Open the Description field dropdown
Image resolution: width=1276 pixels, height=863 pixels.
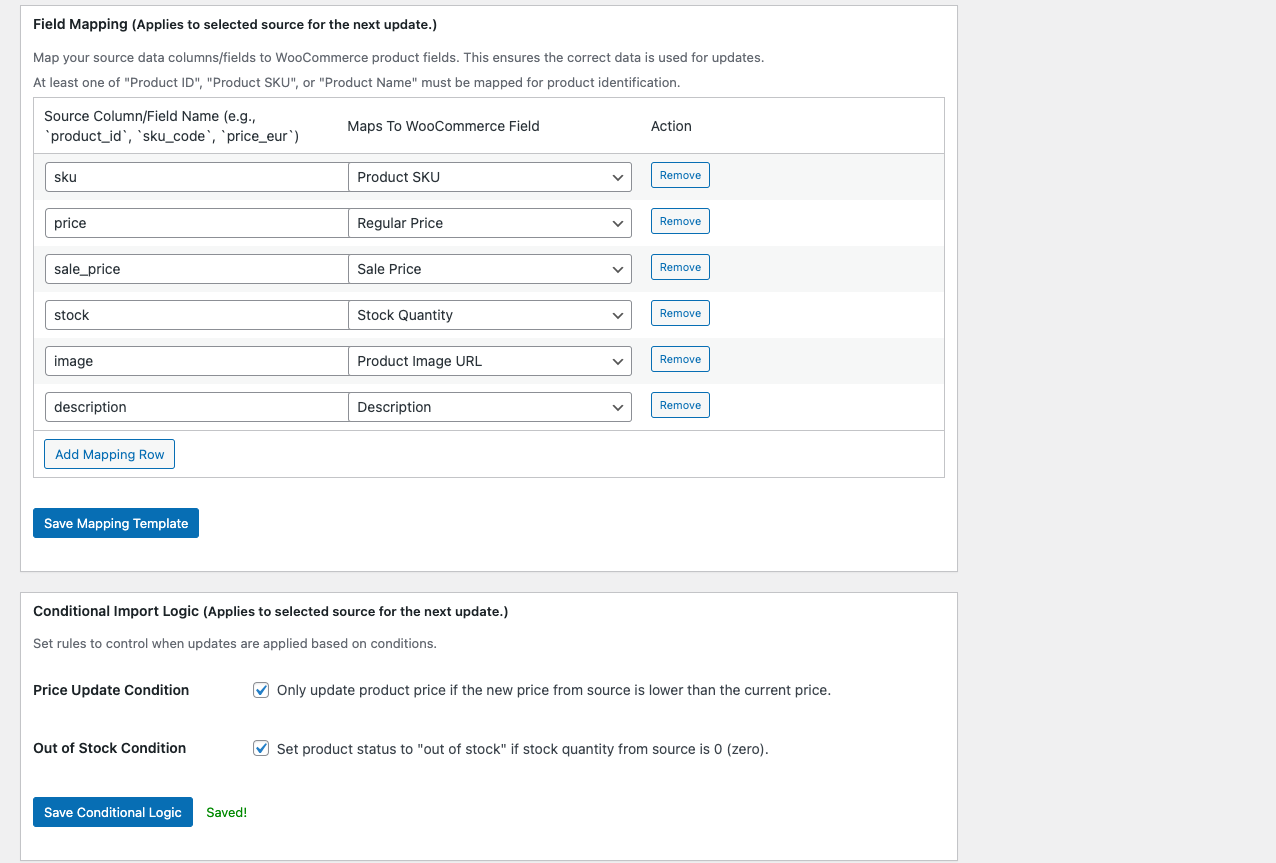(x=490, y=407)
